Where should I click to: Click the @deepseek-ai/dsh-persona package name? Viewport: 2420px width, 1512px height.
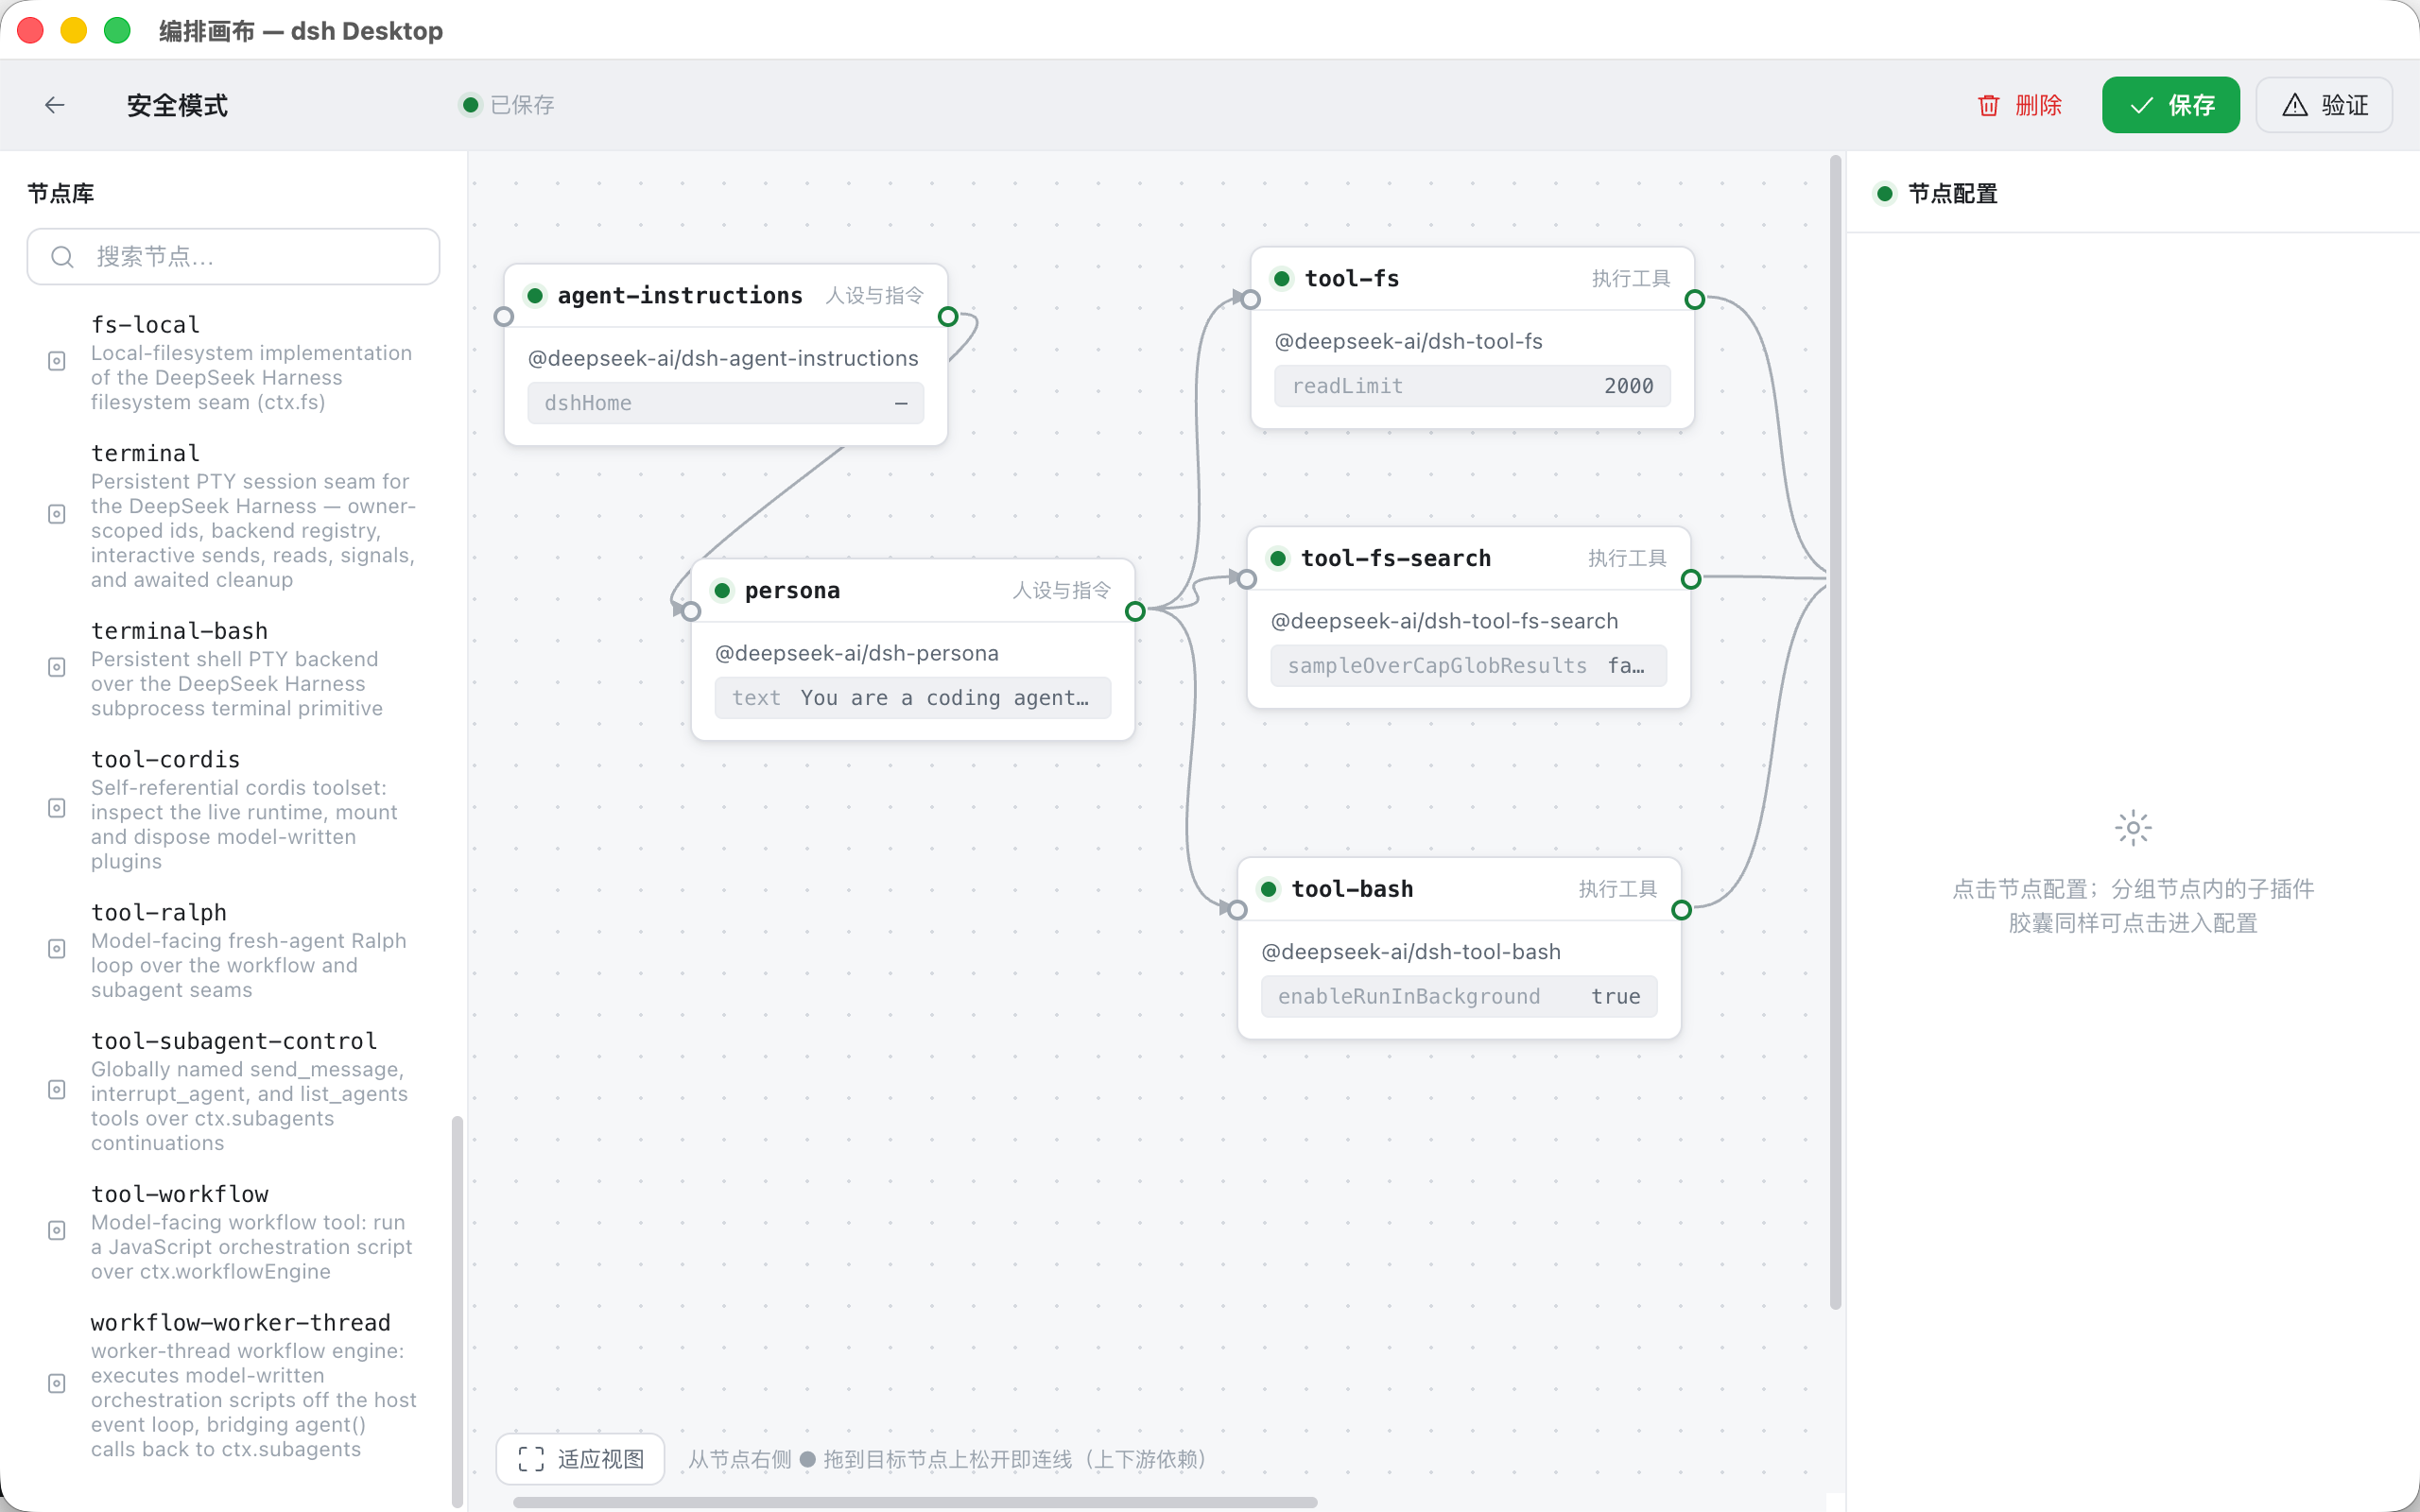pyautogui.click(x=857, y=653)
